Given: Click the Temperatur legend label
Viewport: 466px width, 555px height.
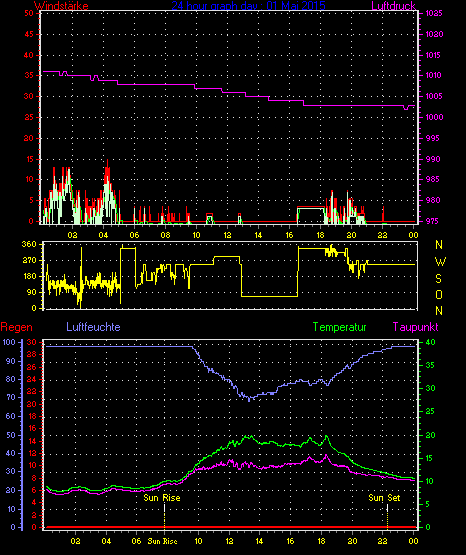Looking at the screenshot, I should tap(339, 327).
